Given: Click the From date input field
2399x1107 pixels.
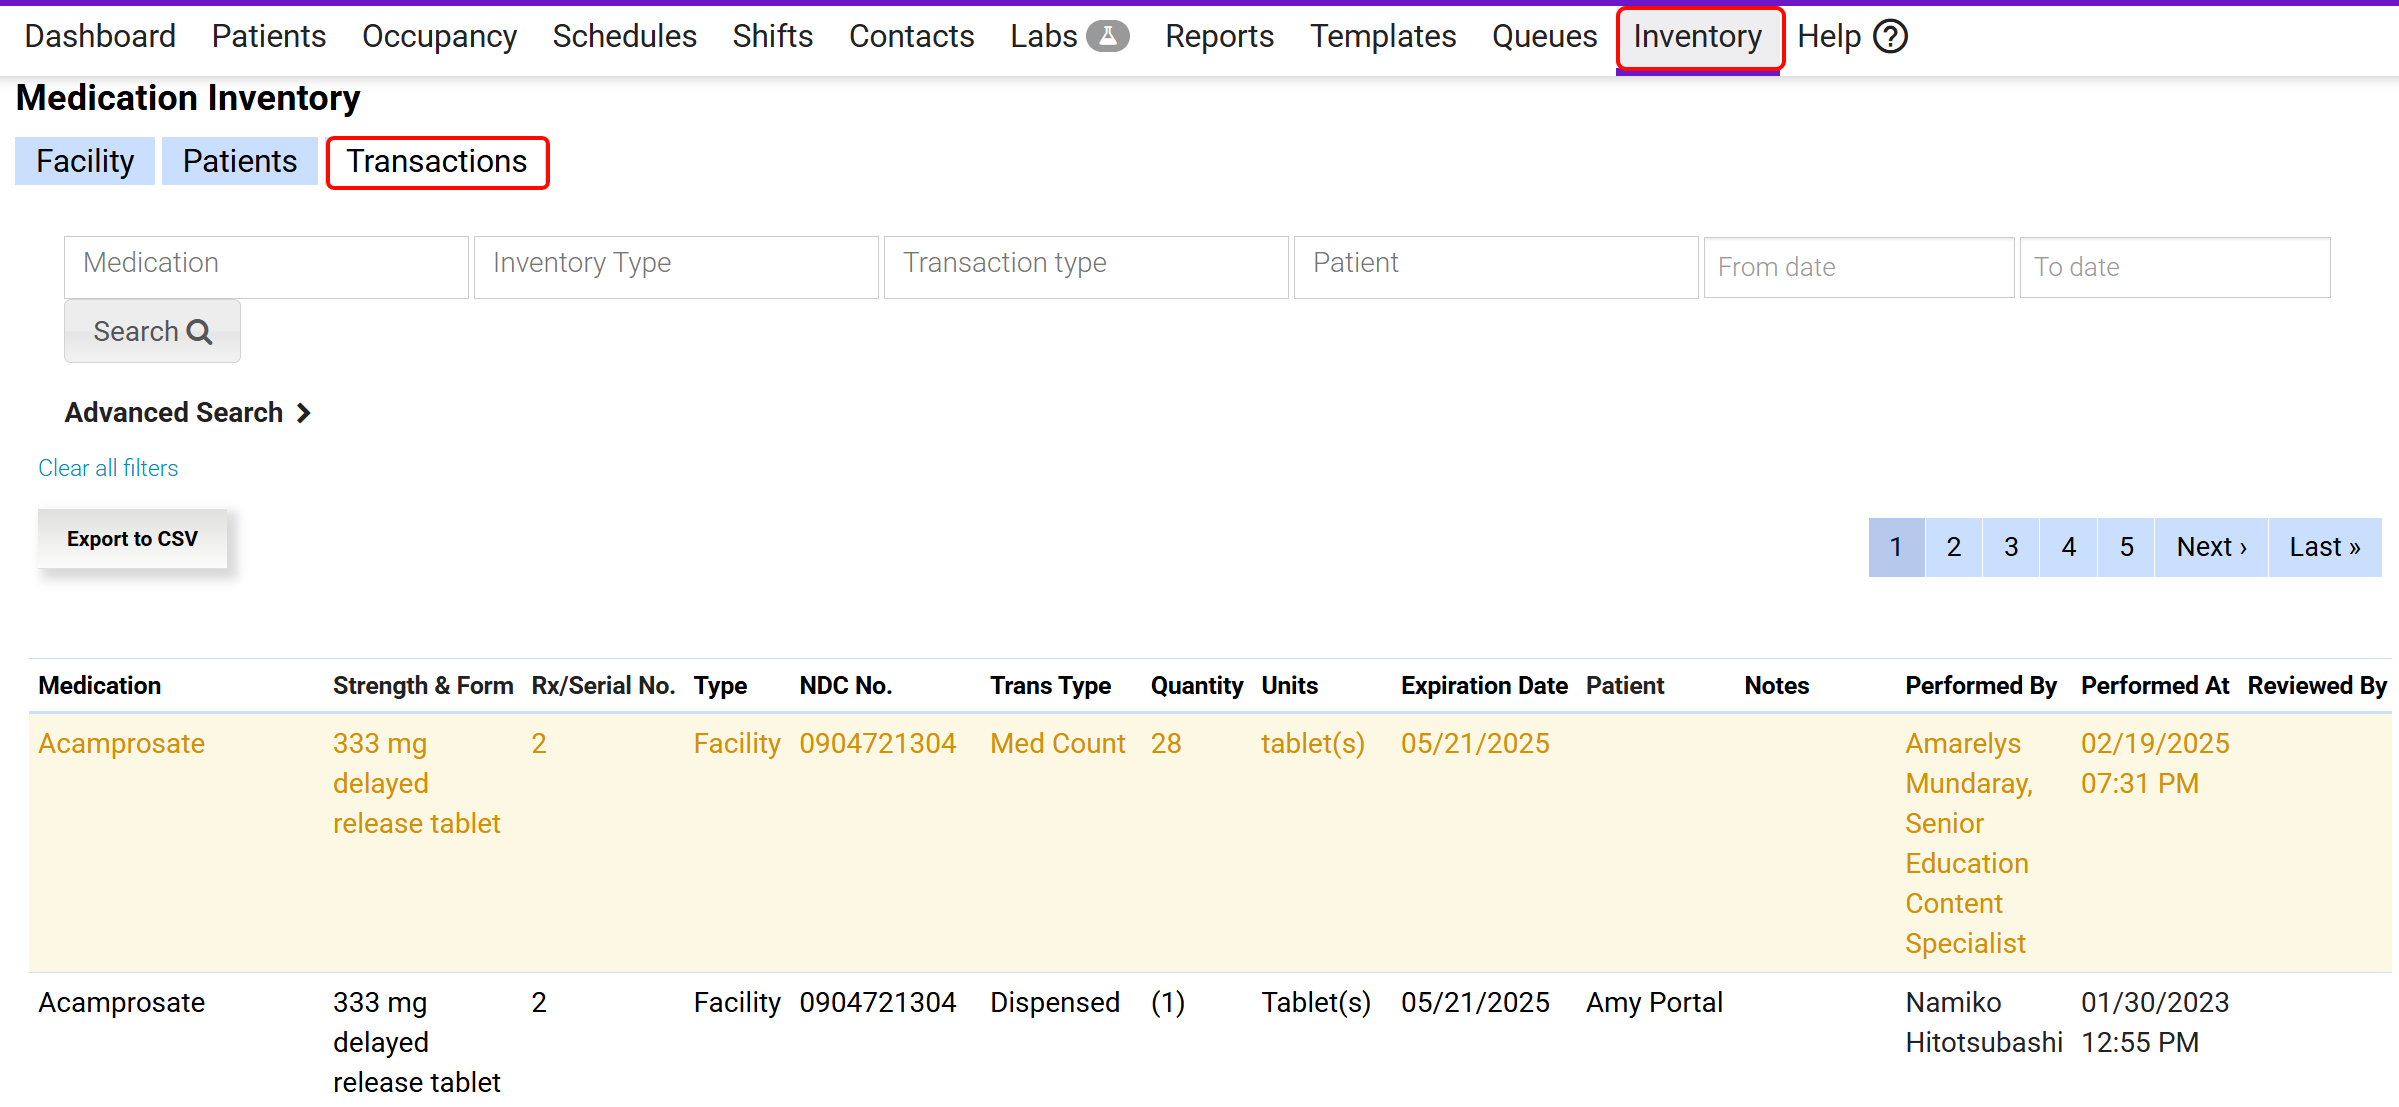Looking at the screenshot, I should [x=1858, y=267].
